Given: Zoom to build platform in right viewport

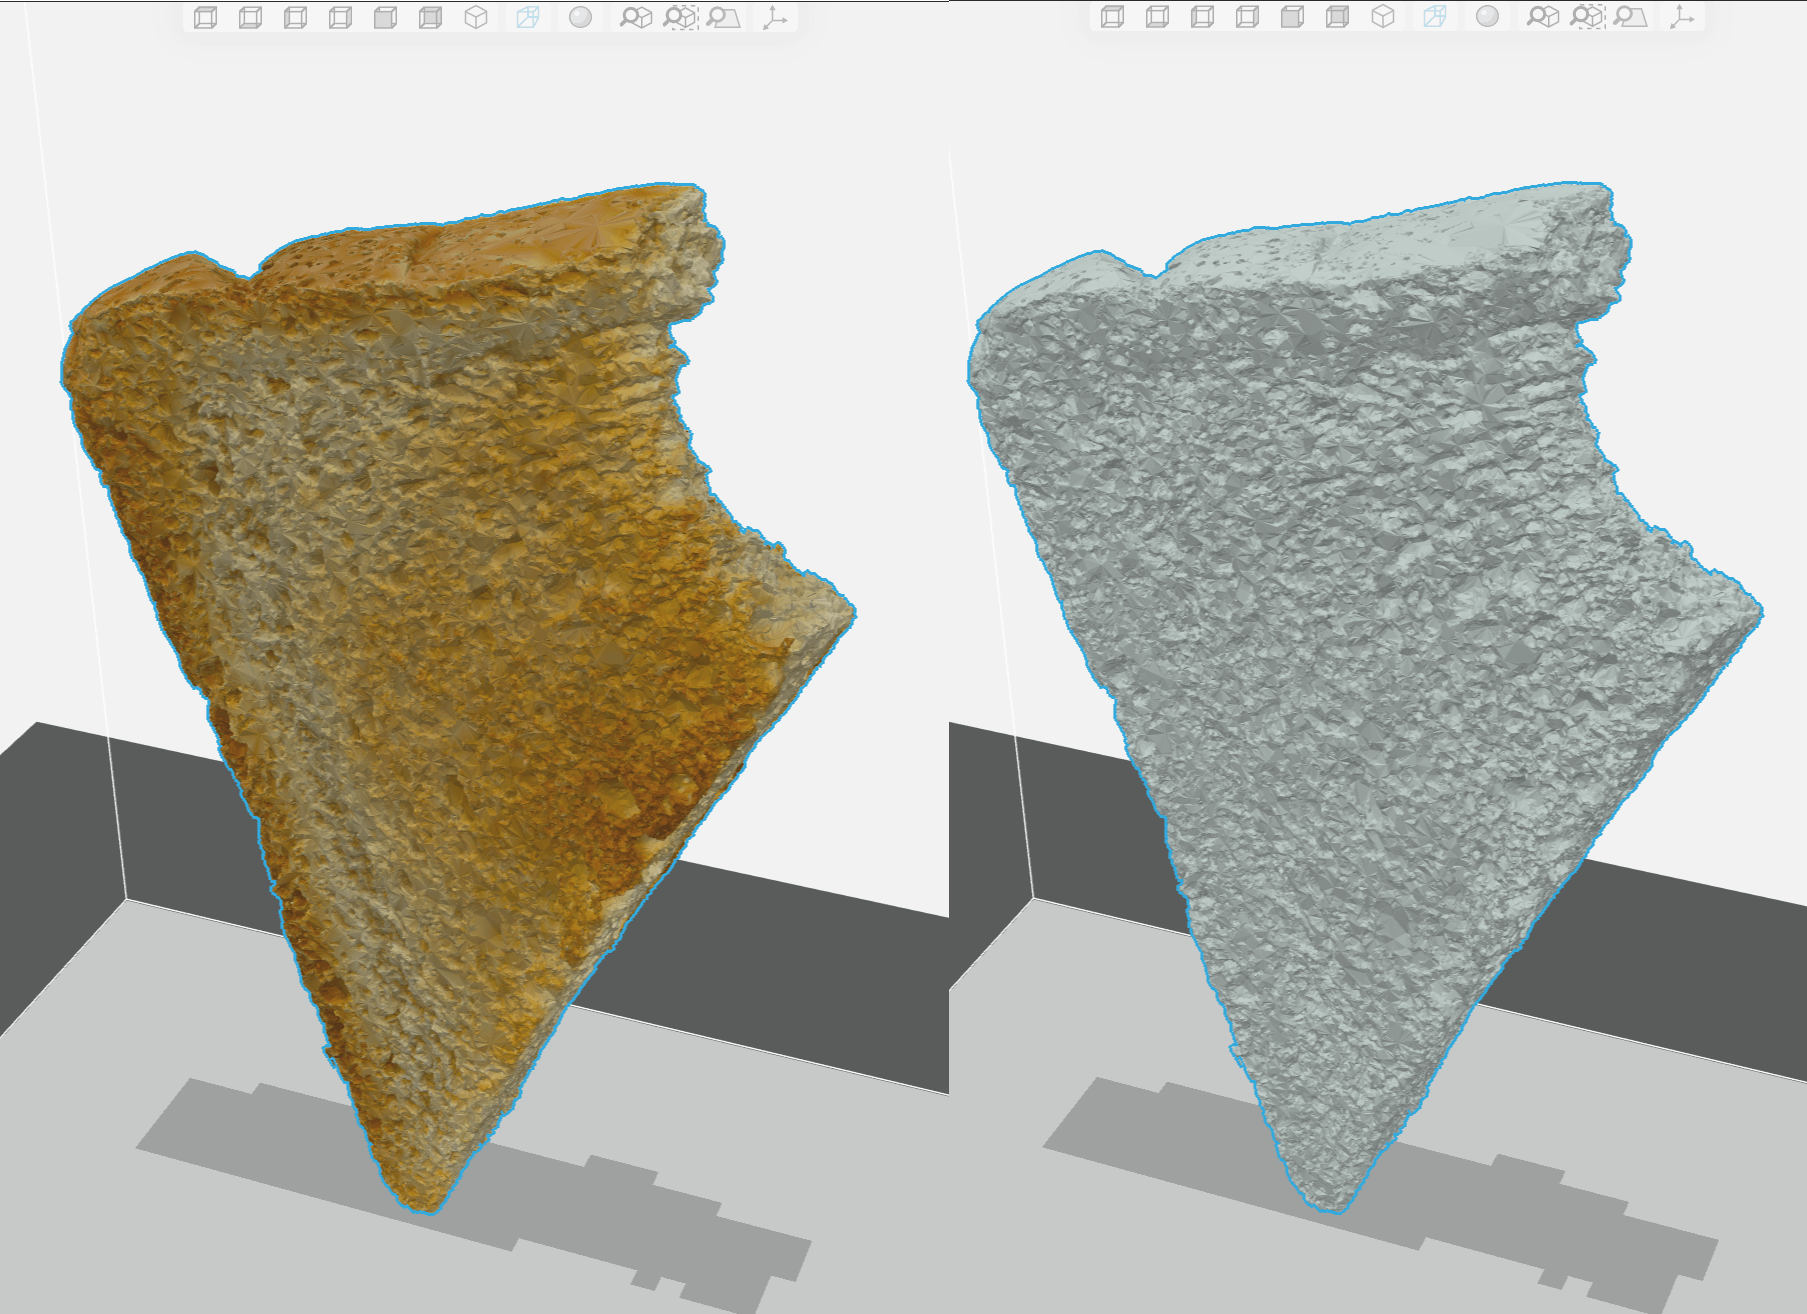Looking at the screenshot, I should (1630, 17).
